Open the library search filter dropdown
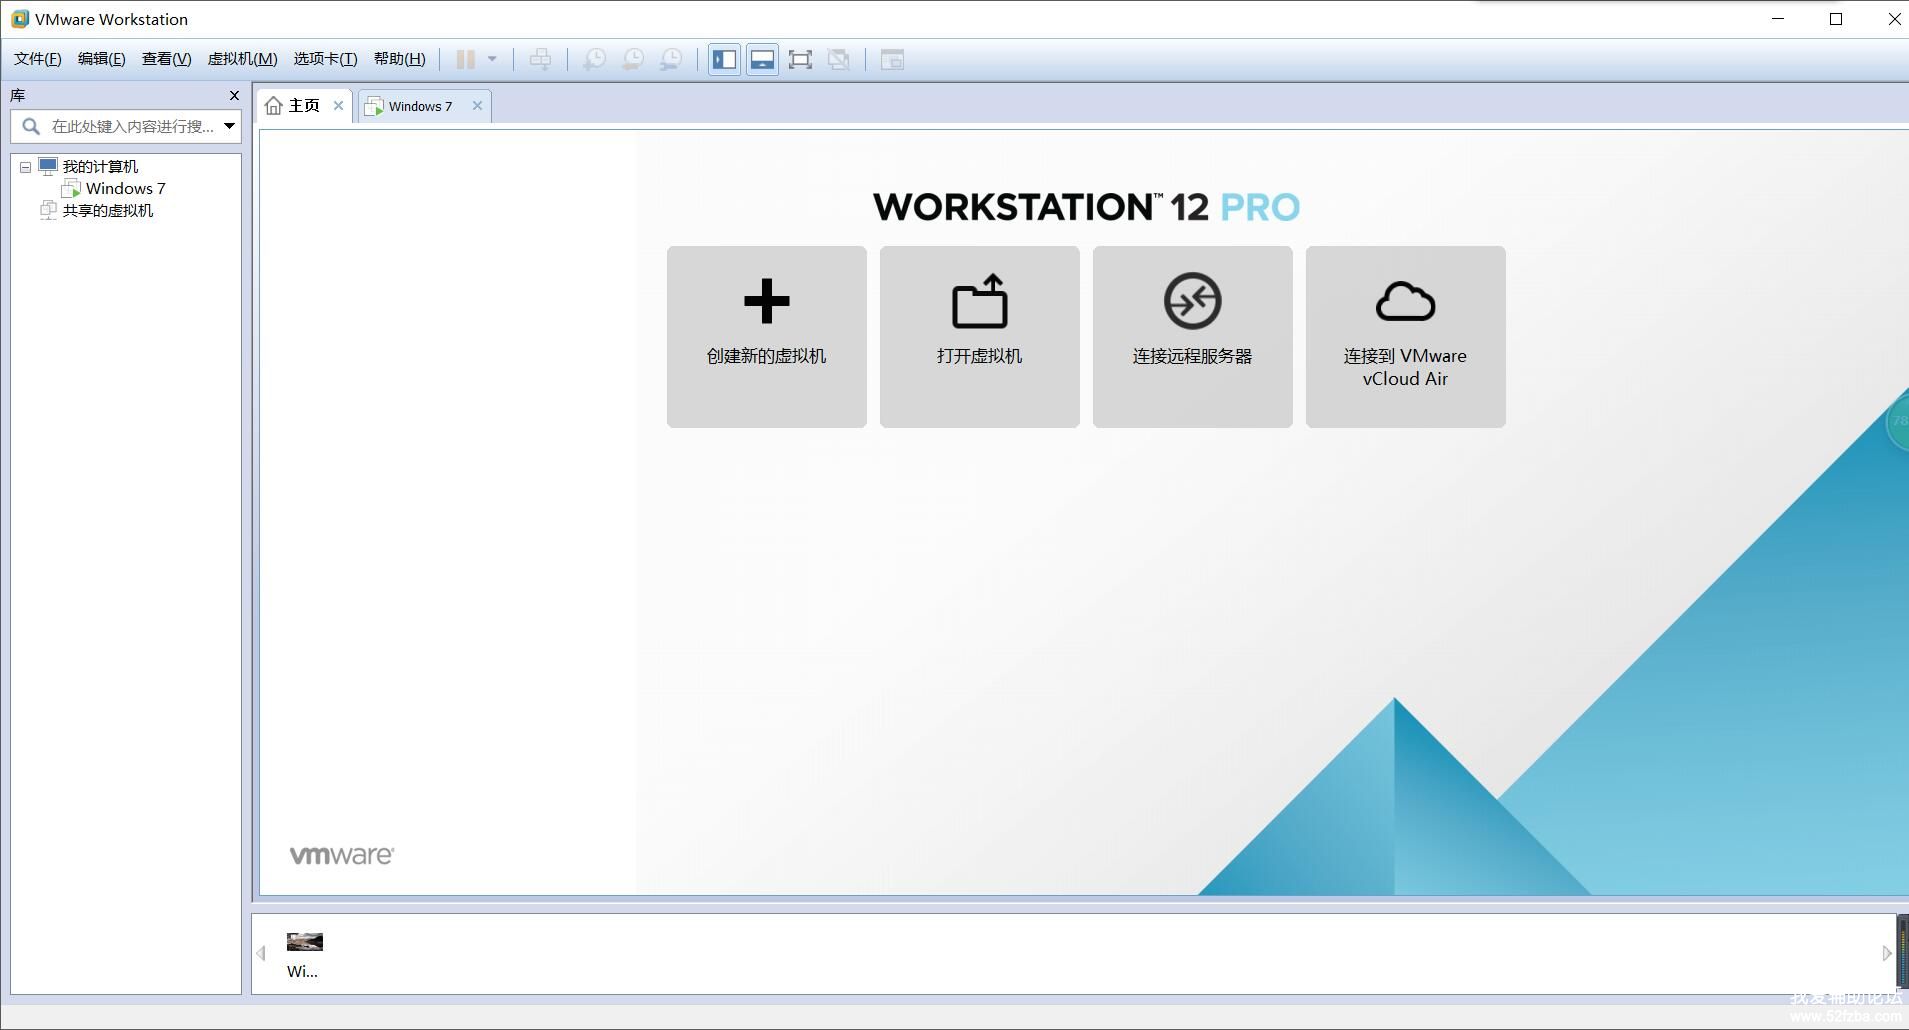The image size is (1909, 1030). point(229,126)
